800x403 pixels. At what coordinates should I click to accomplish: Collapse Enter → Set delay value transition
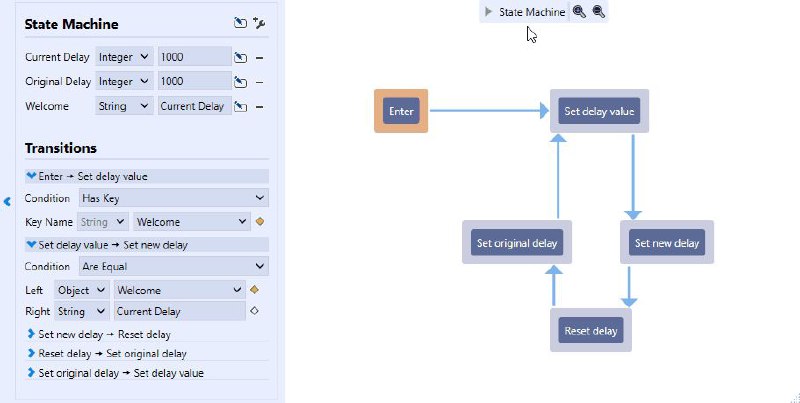[x=31, y=176]
